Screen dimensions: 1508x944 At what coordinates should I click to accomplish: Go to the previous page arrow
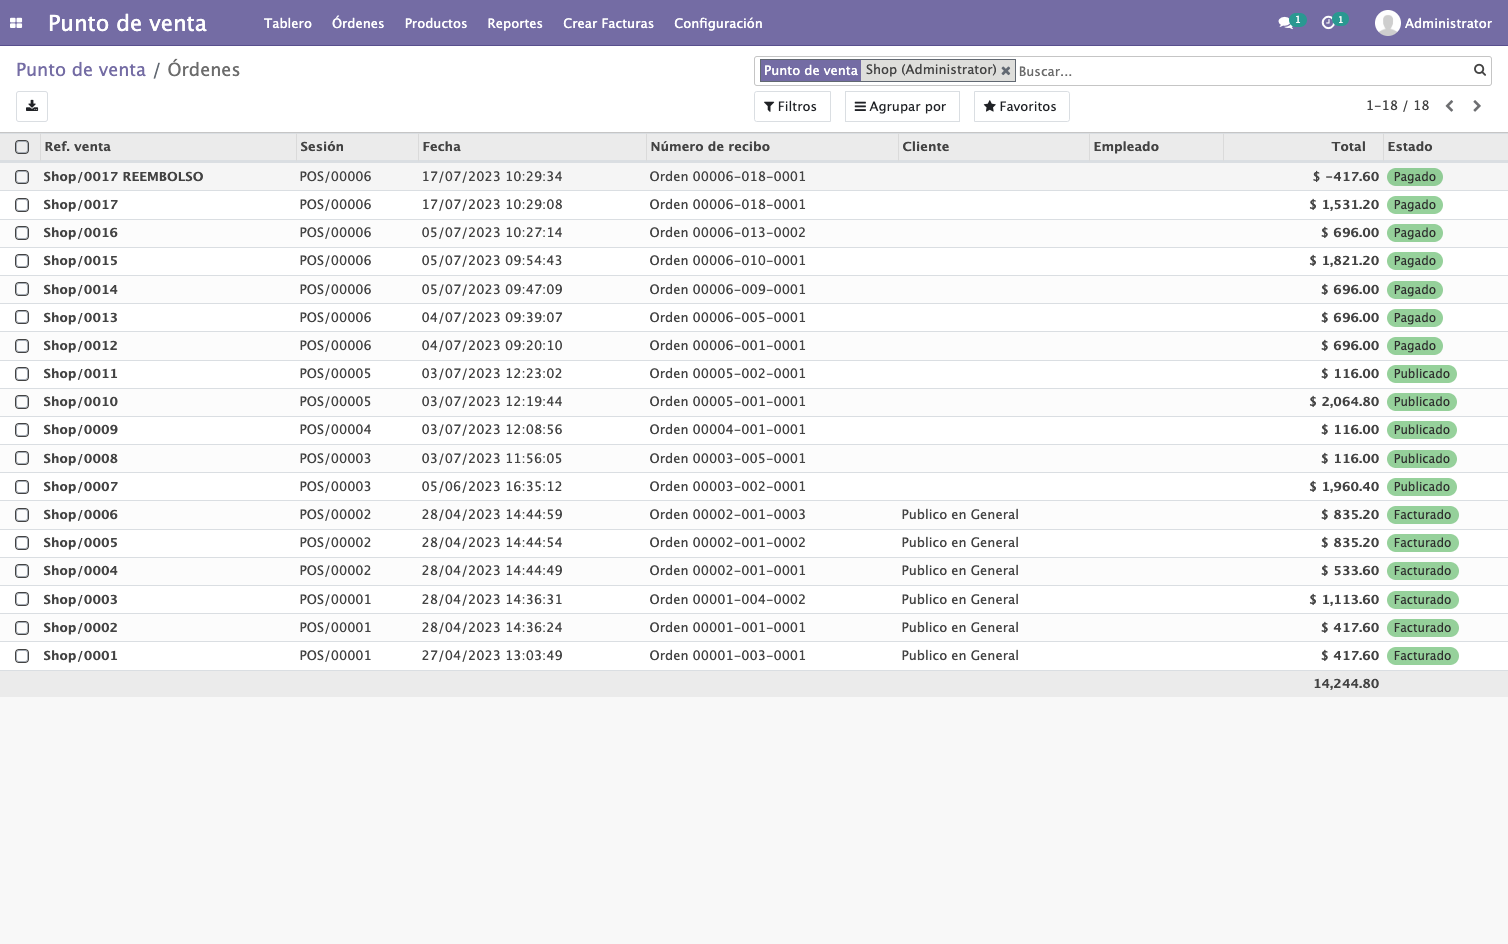click(1449, 106)
